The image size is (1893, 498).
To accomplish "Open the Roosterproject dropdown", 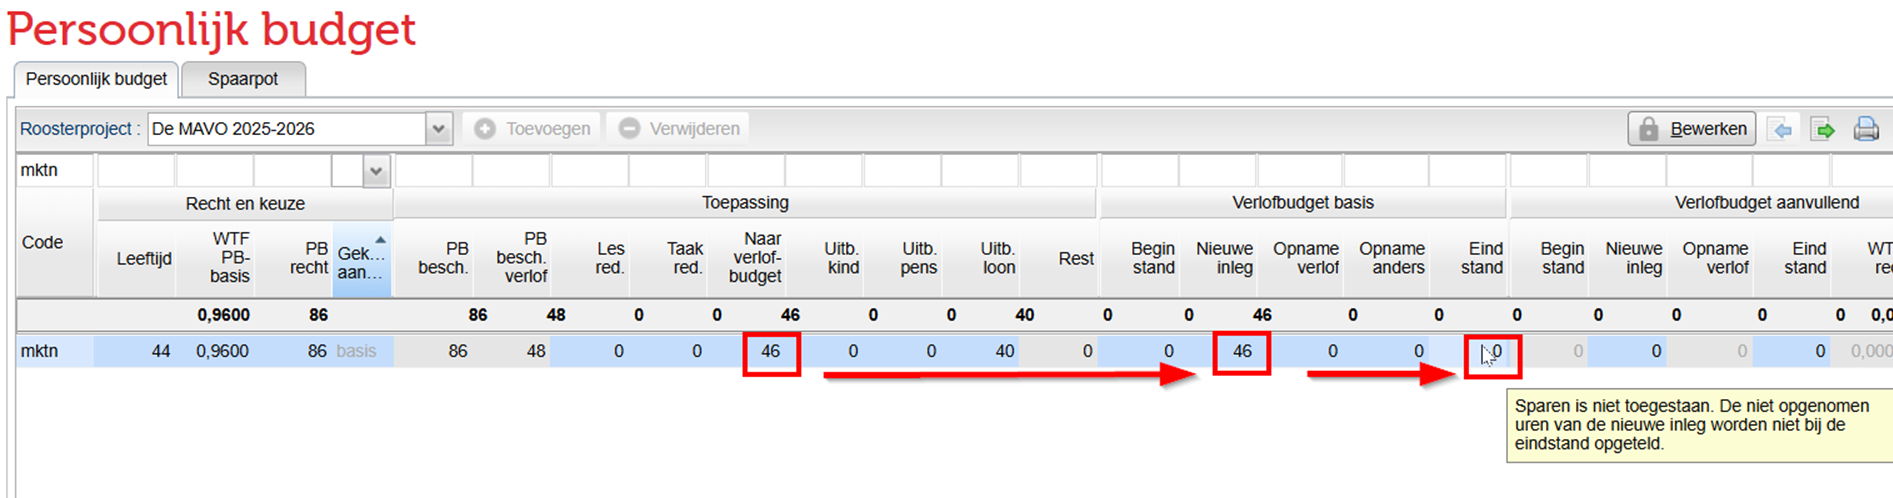I will coord(438,129).
